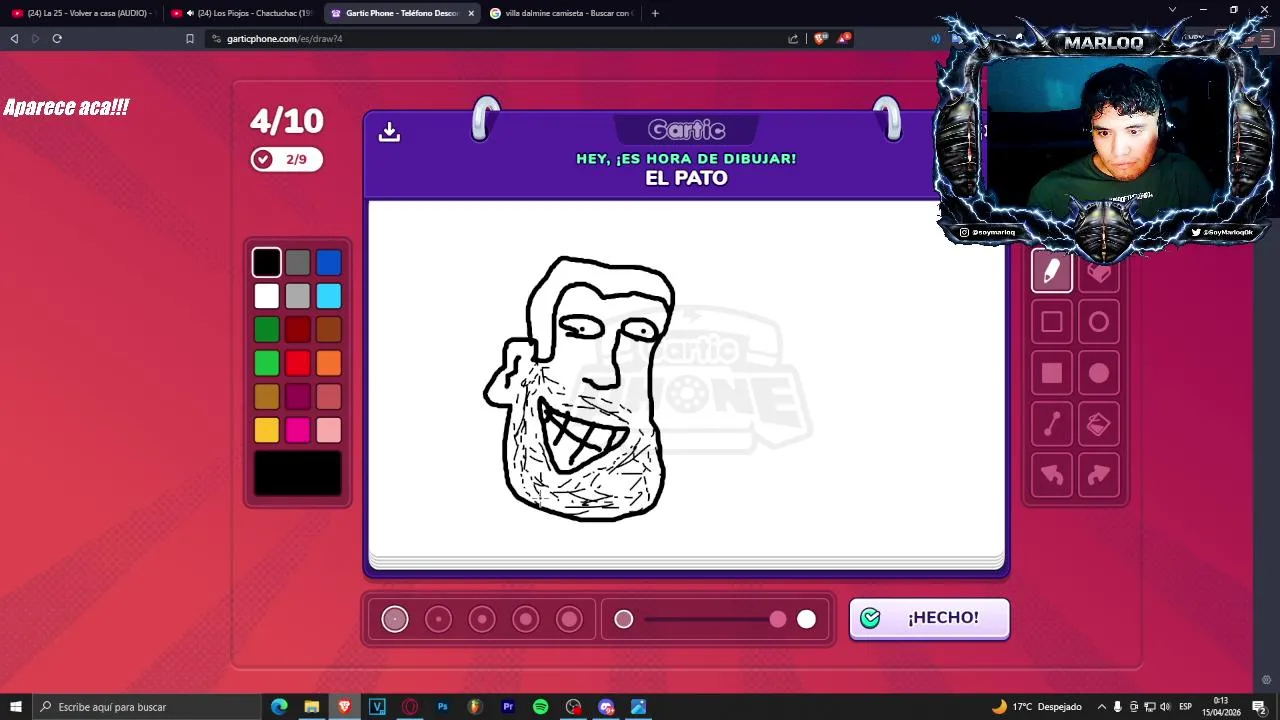This screenshot has height=720, width=1280.
Task: Choose the smallest brush size
Action: pos(395,619)
